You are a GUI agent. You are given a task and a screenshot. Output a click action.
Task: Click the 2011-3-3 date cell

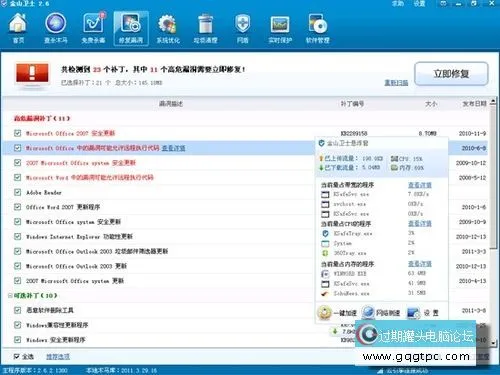[474, 252]
